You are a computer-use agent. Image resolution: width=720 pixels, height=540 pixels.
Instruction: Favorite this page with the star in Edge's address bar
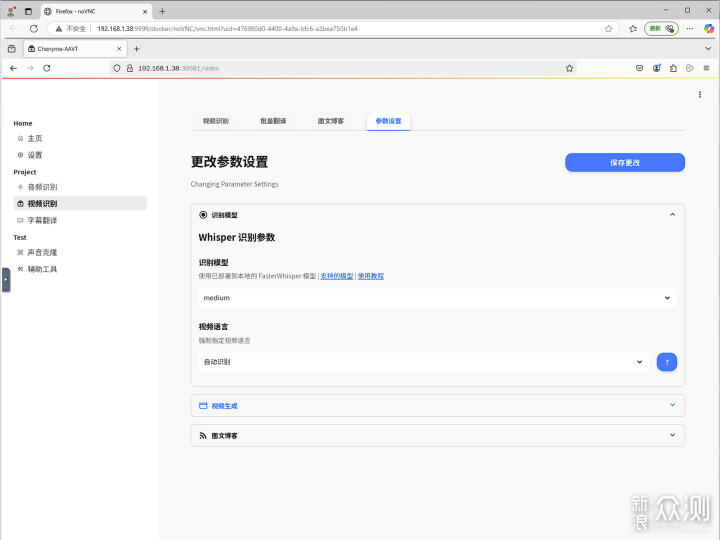[608, 28]
